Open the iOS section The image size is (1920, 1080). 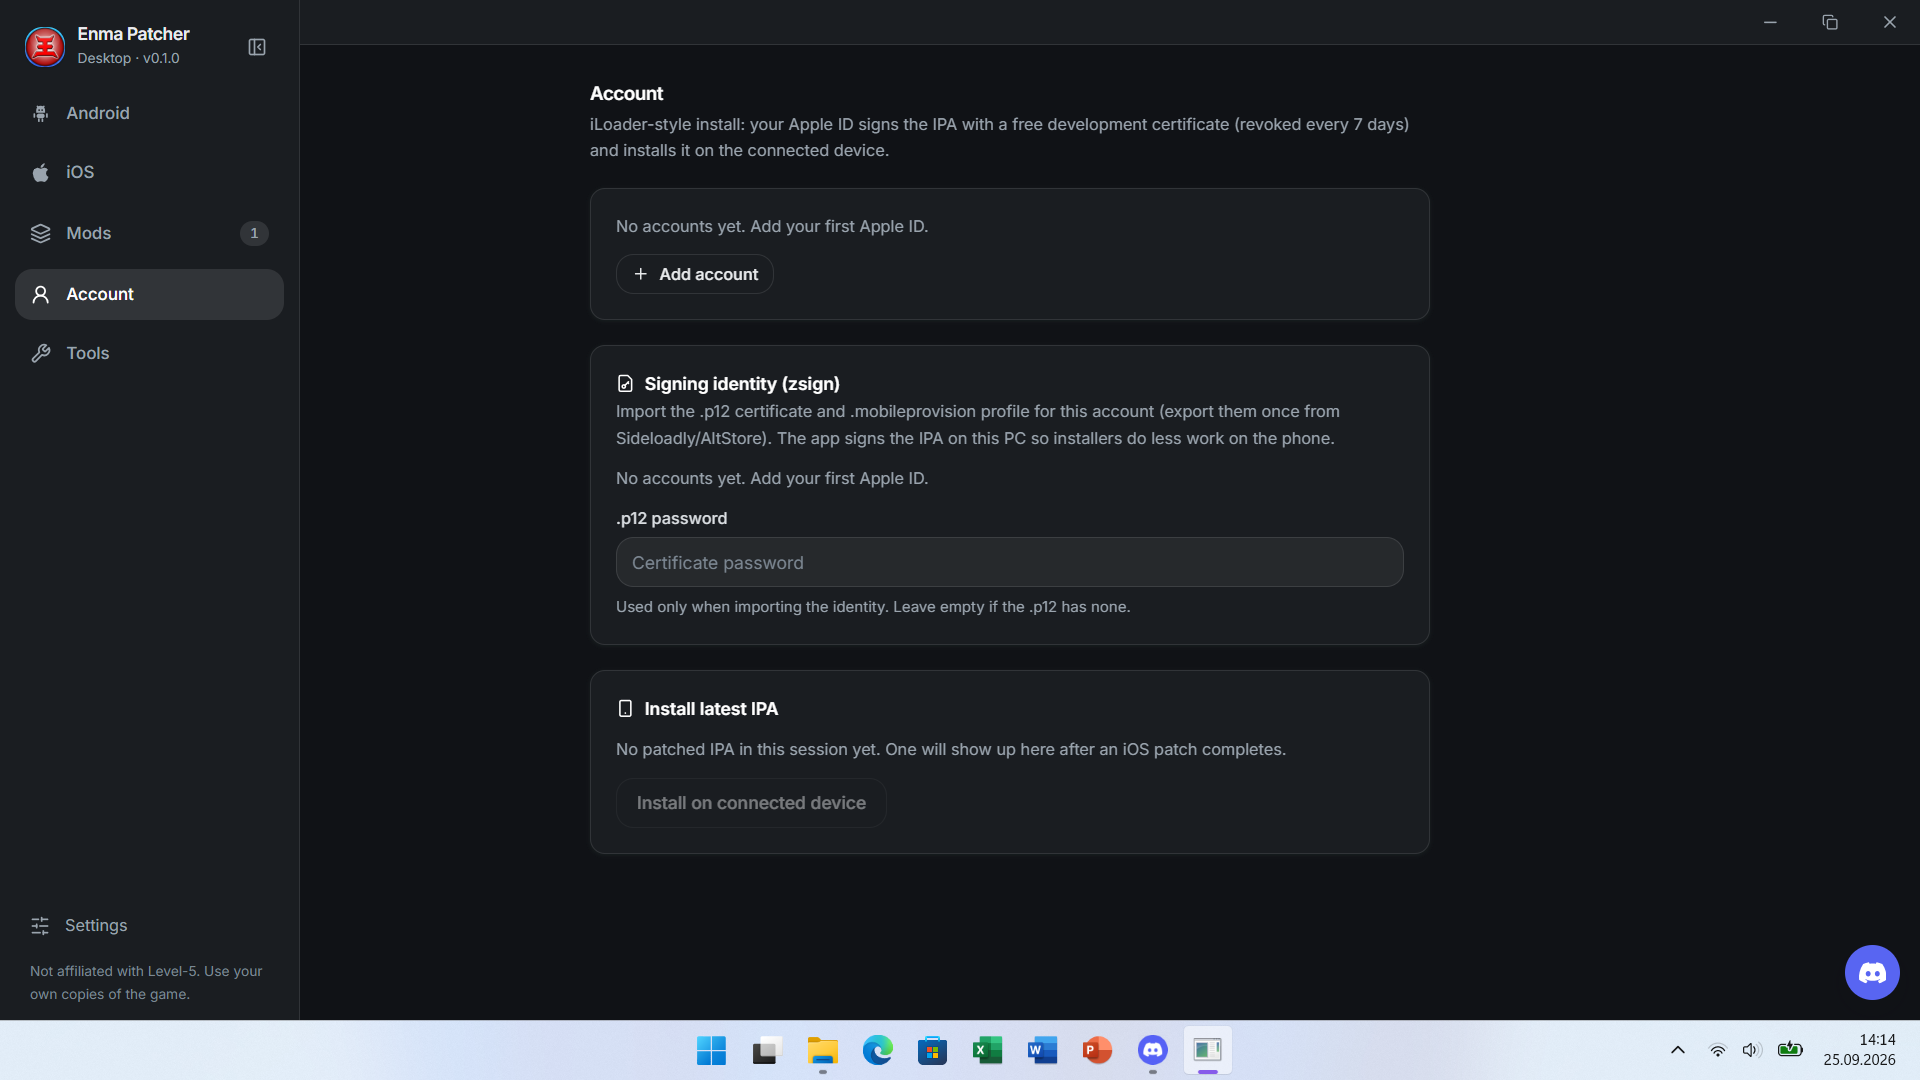coord(149,172)
